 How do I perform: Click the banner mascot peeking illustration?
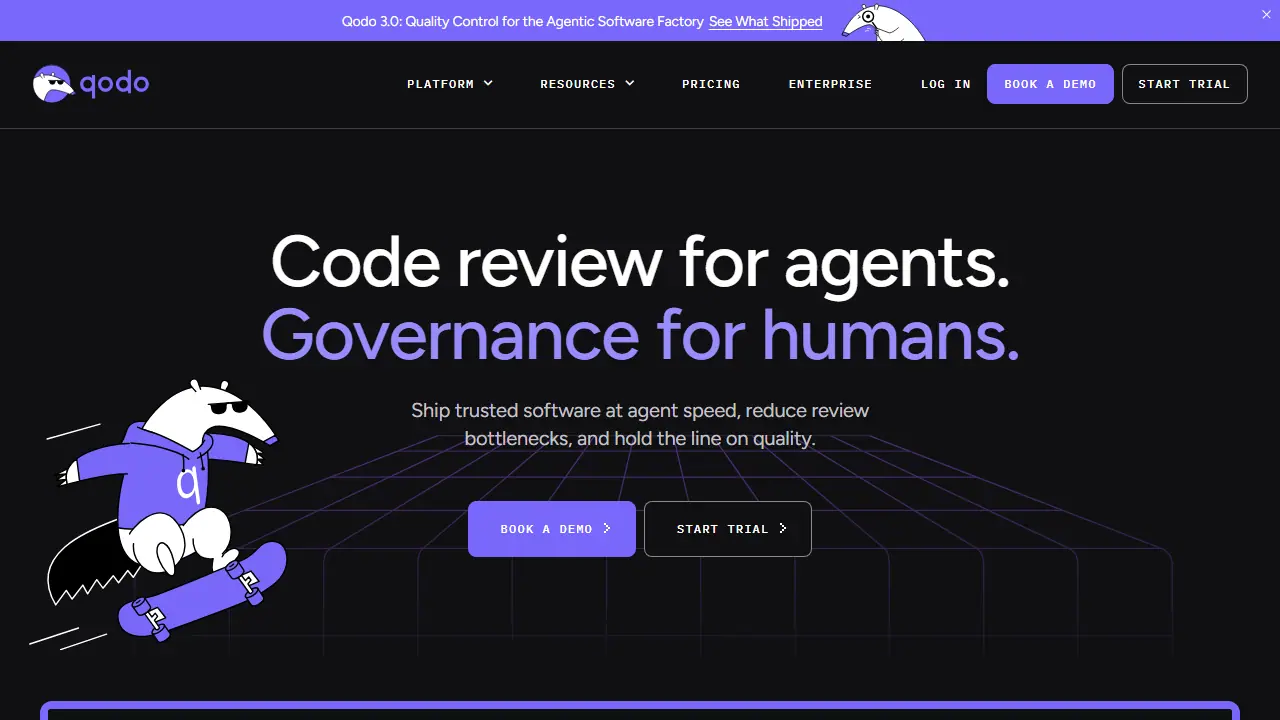point(883,22)
